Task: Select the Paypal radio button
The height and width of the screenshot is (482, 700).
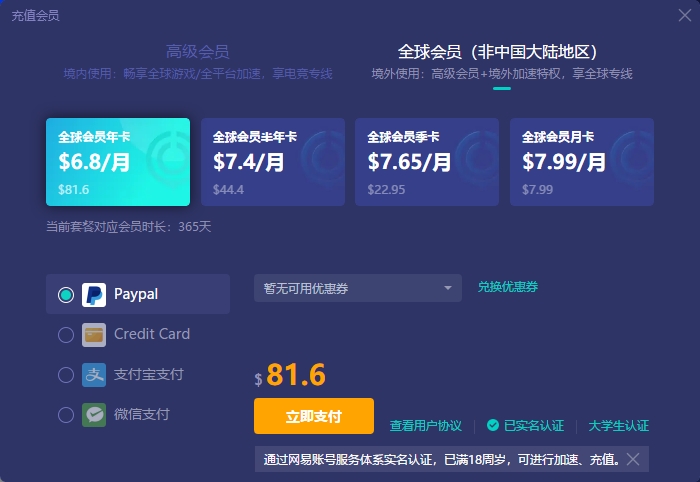Action: [x=66, y=295]
